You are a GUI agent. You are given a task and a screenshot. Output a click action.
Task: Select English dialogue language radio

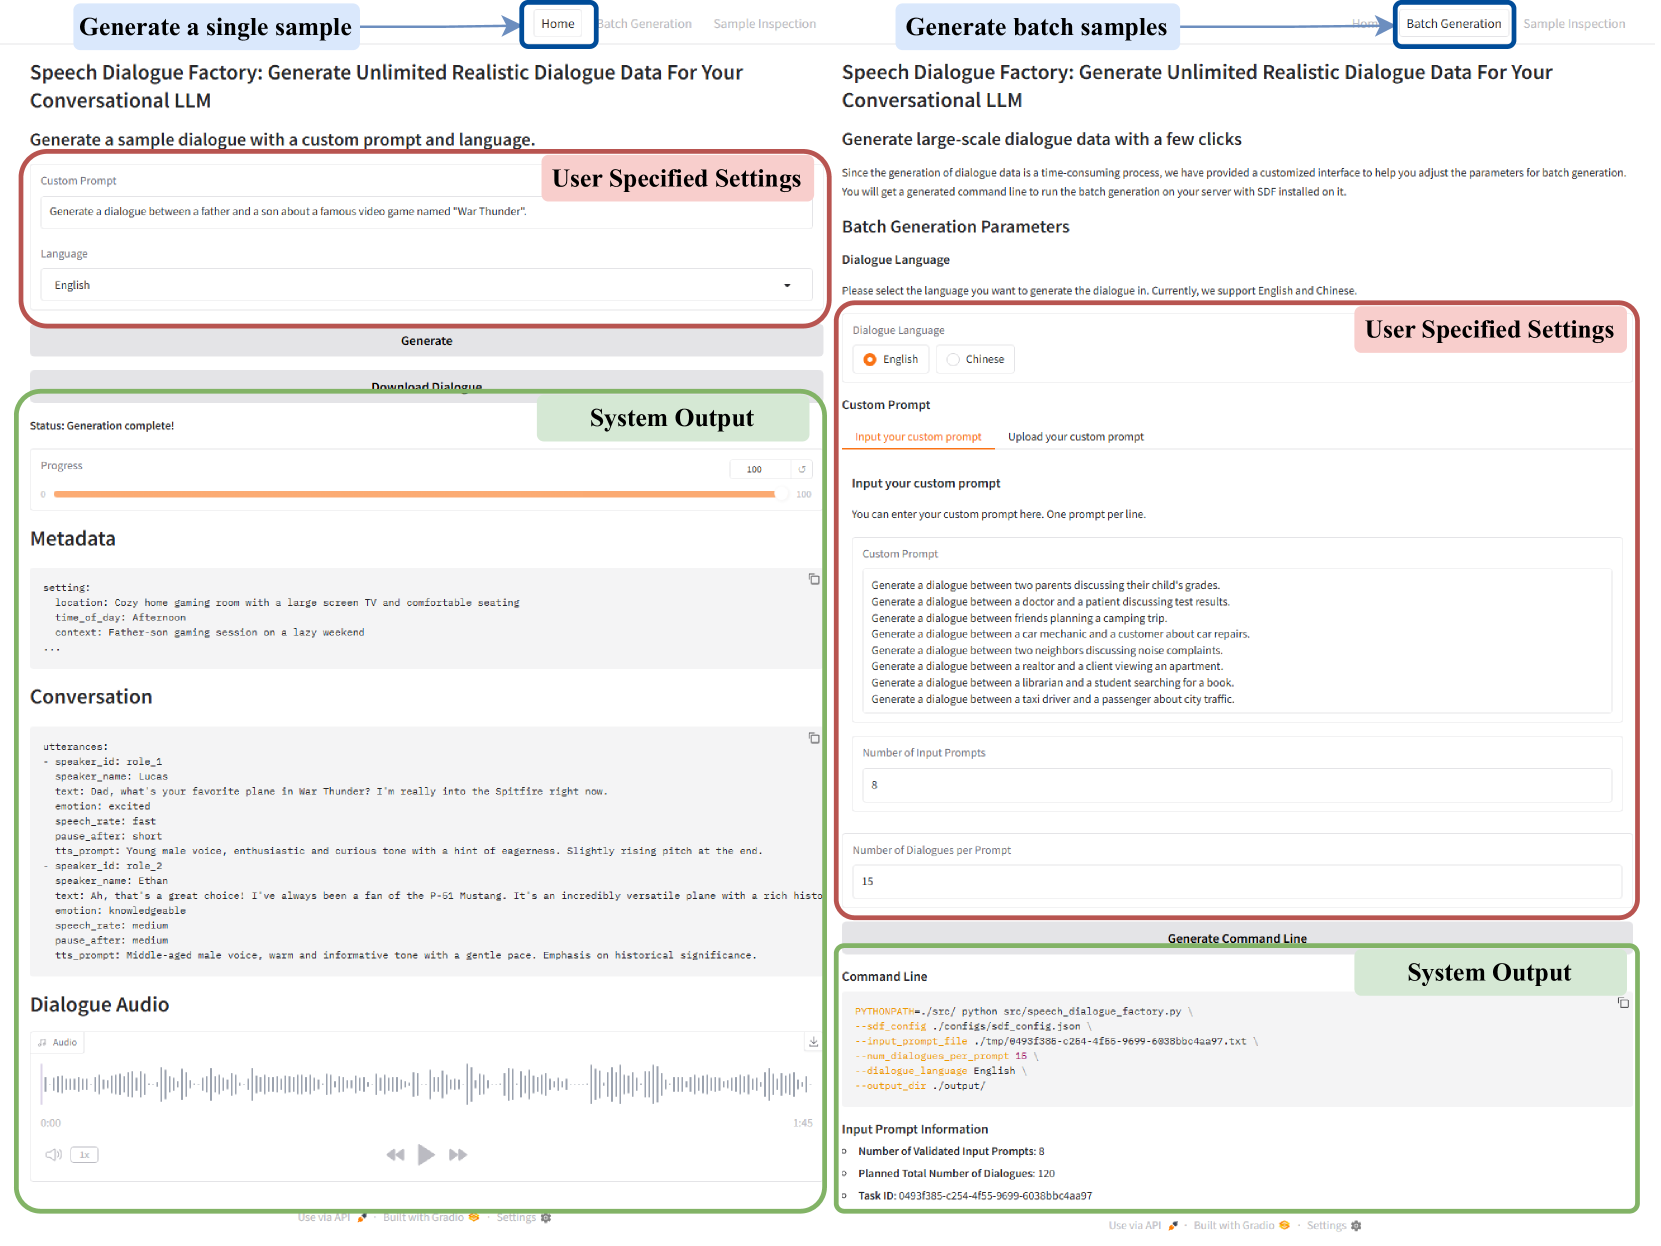[891, 359]
